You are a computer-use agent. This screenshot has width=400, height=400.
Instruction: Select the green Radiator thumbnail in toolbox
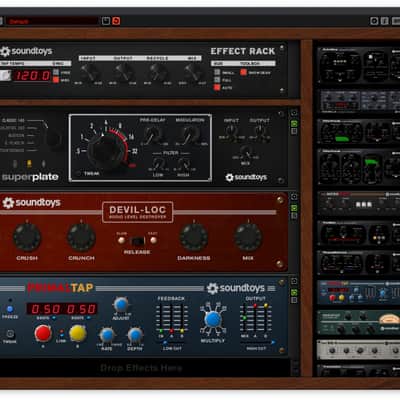click(x=359, y=322)
